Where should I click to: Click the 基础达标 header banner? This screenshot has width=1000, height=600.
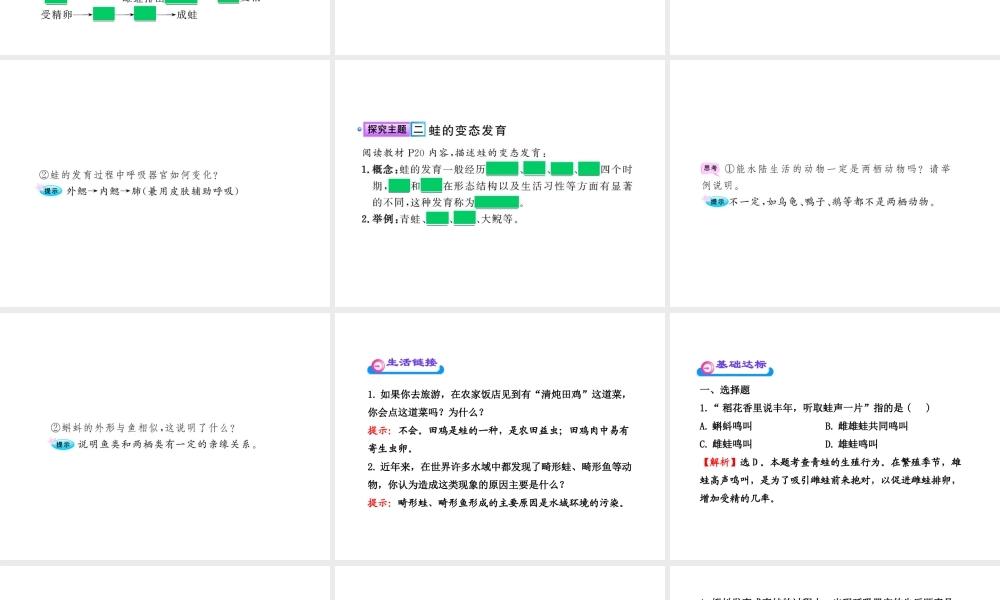[735, 367]
